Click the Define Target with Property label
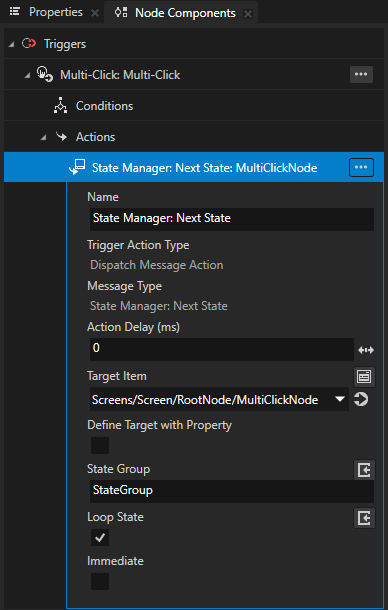 (x=160, y=425)
